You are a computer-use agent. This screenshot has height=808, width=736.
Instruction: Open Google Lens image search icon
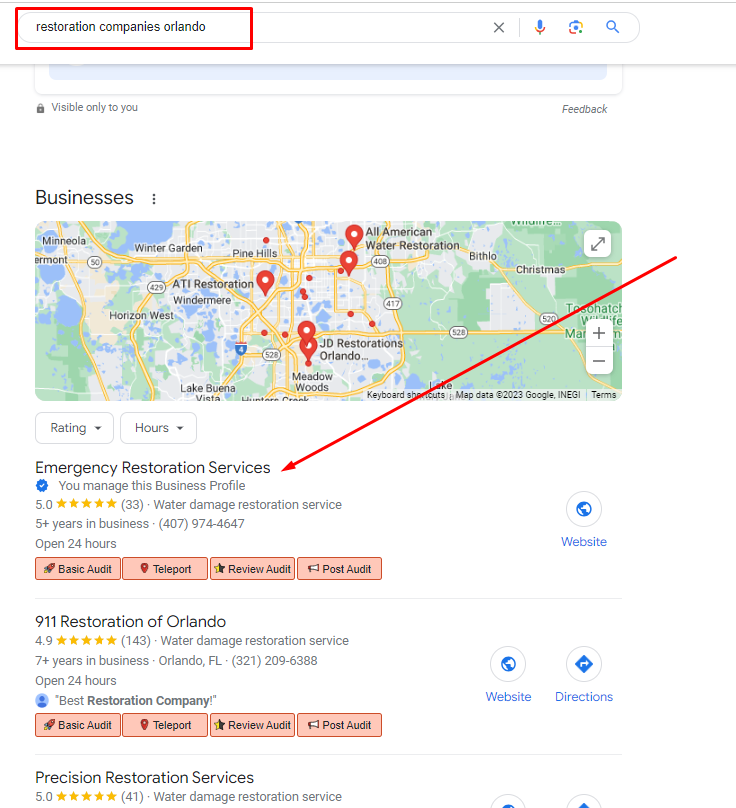tap(576, 27)
